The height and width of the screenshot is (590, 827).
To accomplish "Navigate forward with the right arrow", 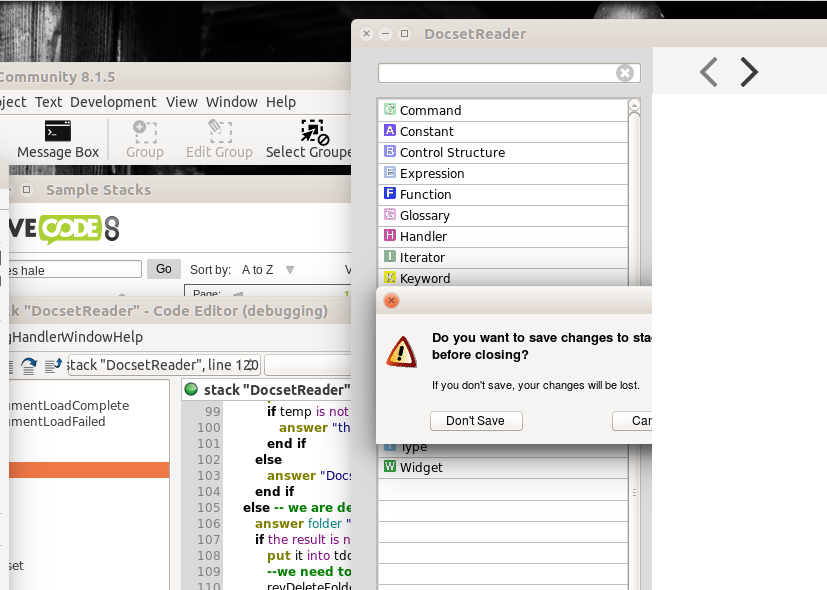I will (x=749, y=72).
